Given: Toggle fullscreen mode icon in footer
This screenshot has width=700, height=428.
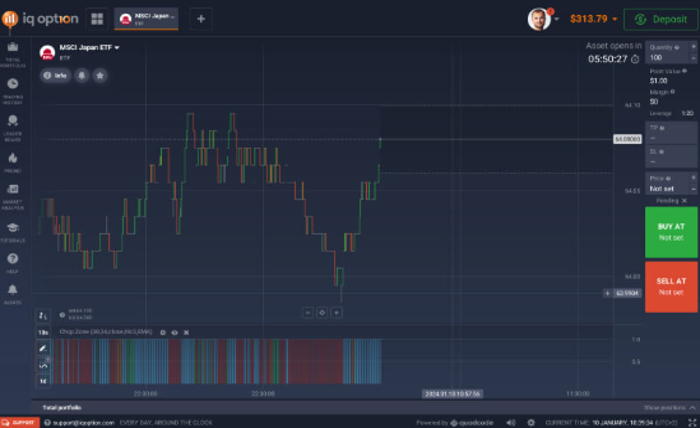Looking at the screenshot, I should pos(692,422).
